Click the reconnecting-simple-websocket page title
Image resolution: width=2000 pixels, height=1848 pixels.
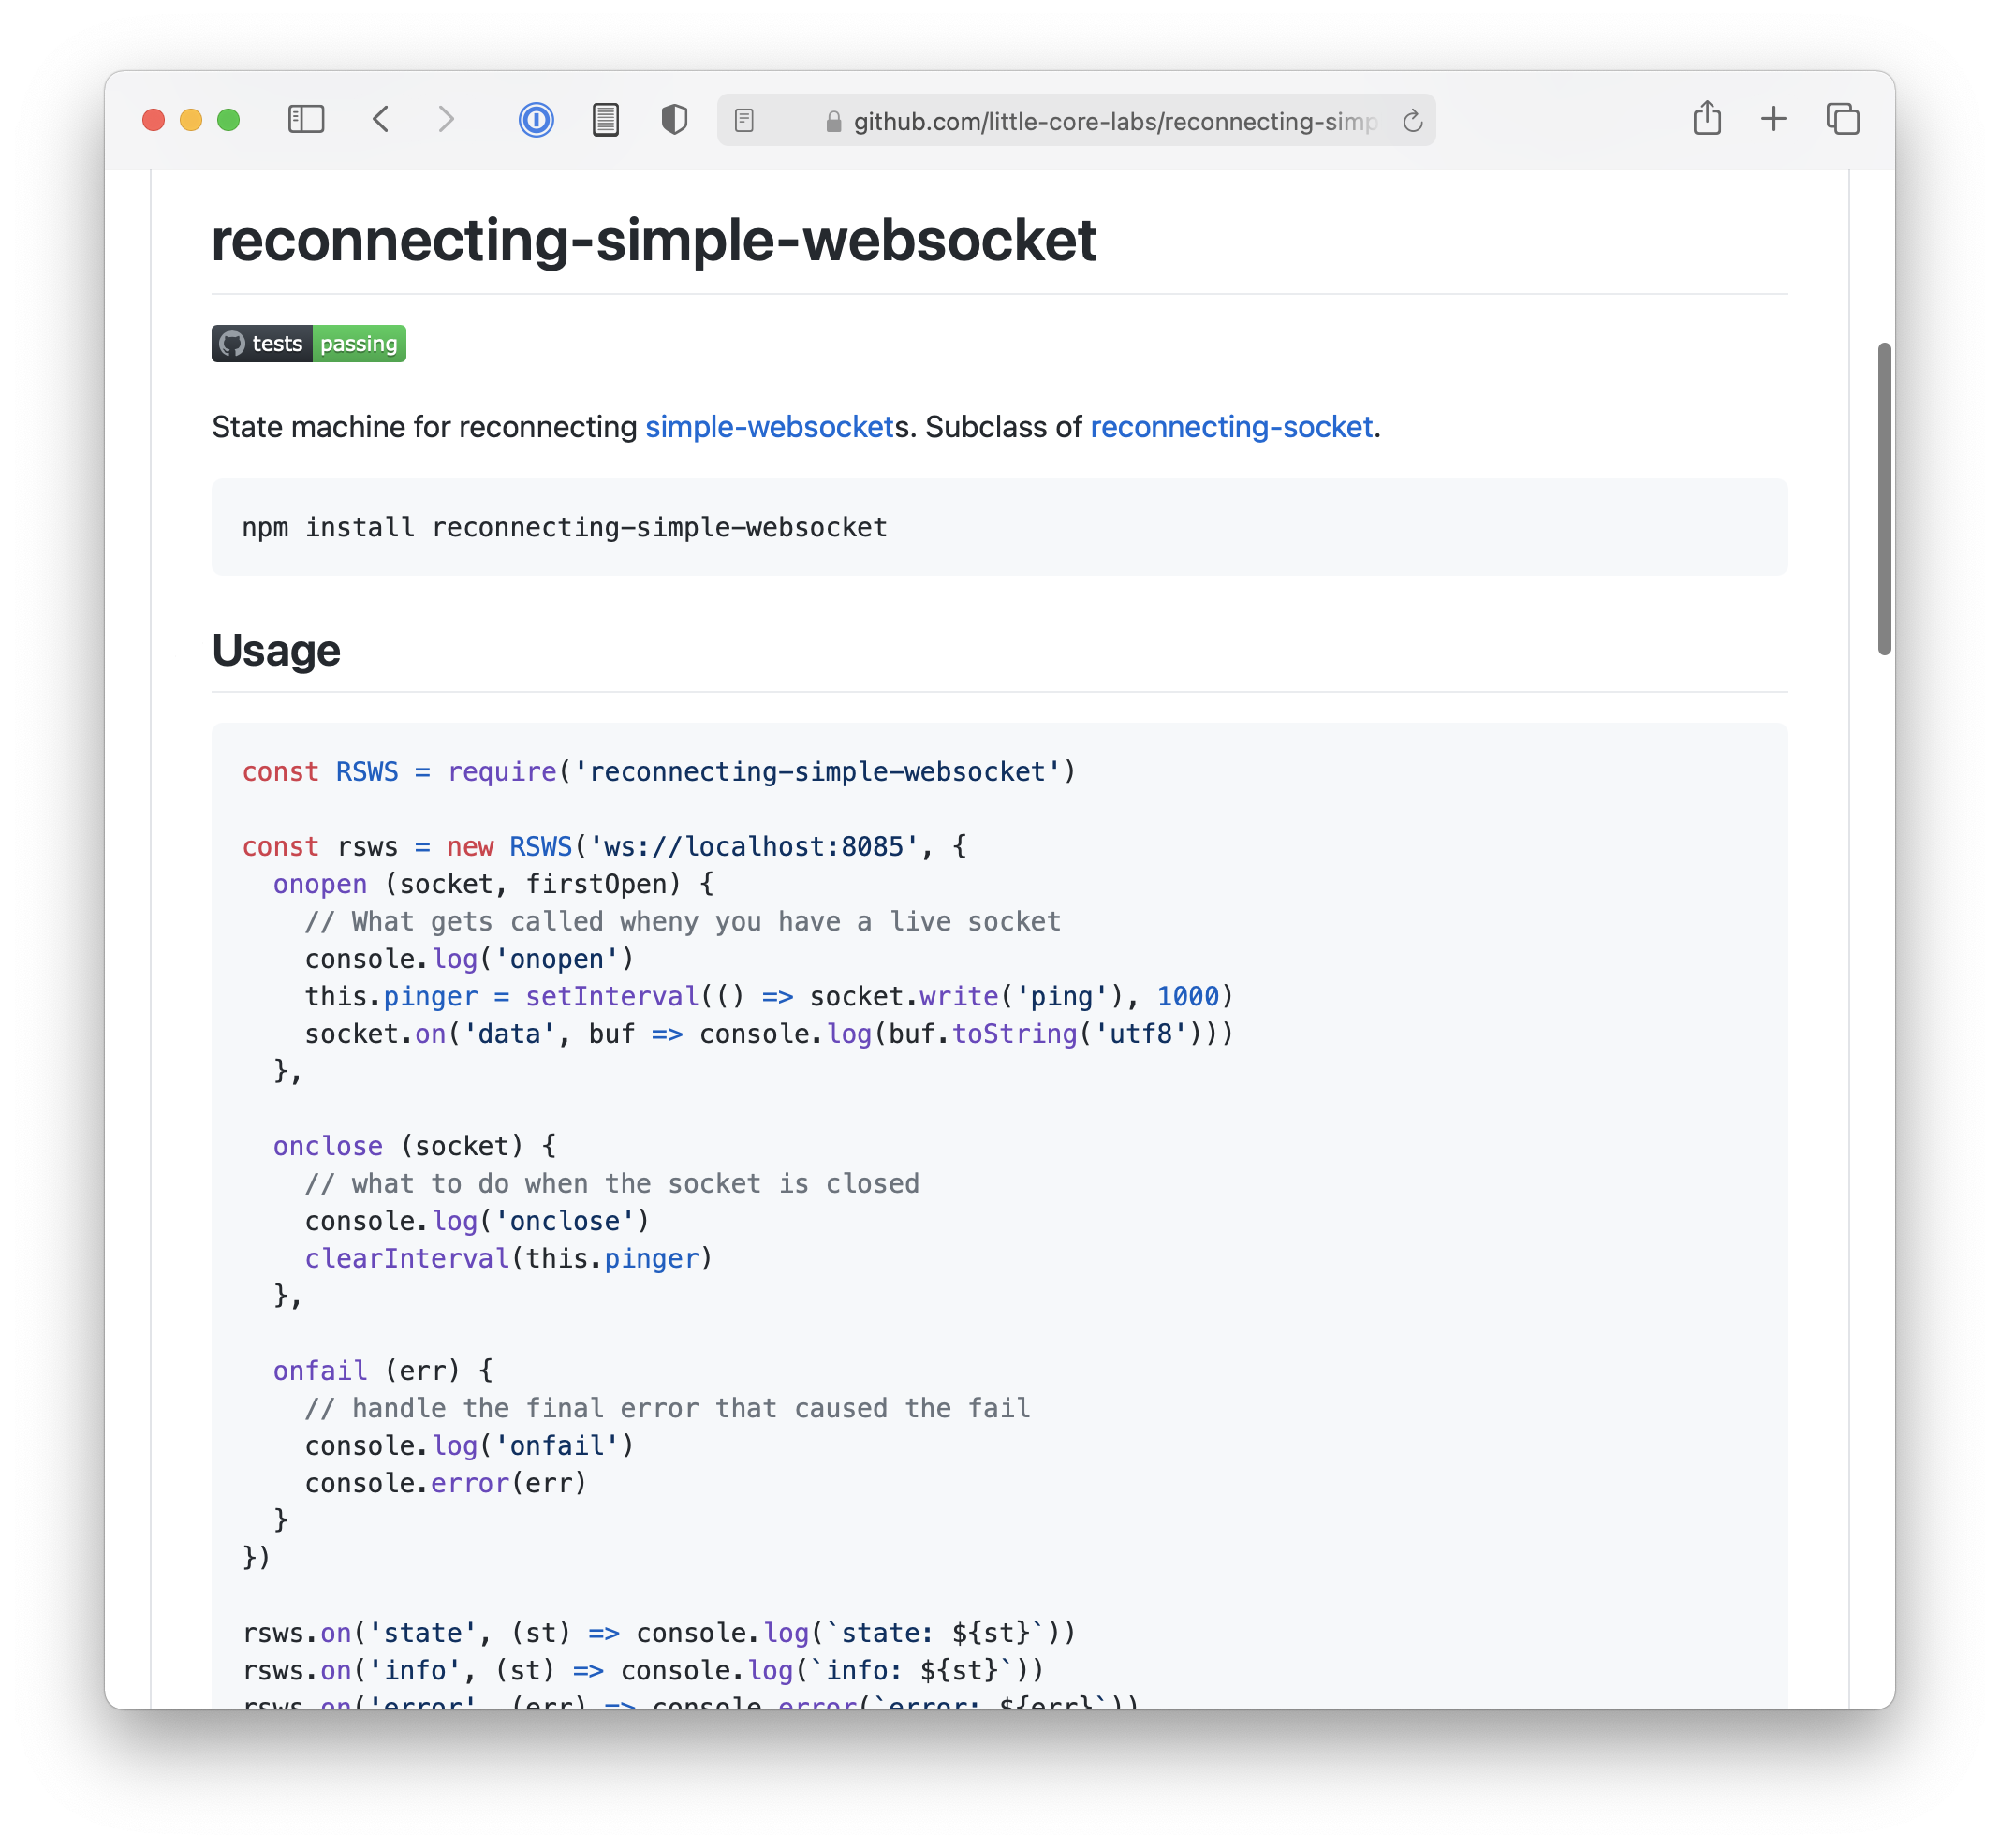click(x=654, y=239)
